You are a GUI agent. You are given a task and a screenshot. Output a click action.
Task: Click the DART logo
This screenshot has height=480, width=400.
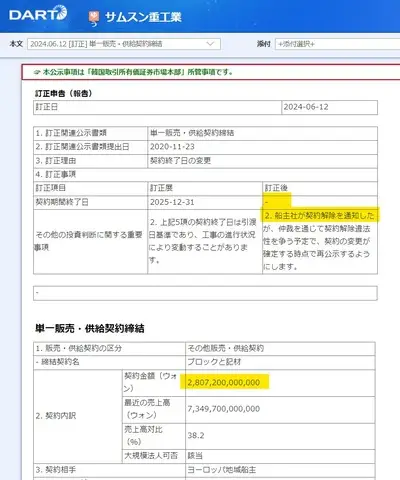(x=38, y=14)
